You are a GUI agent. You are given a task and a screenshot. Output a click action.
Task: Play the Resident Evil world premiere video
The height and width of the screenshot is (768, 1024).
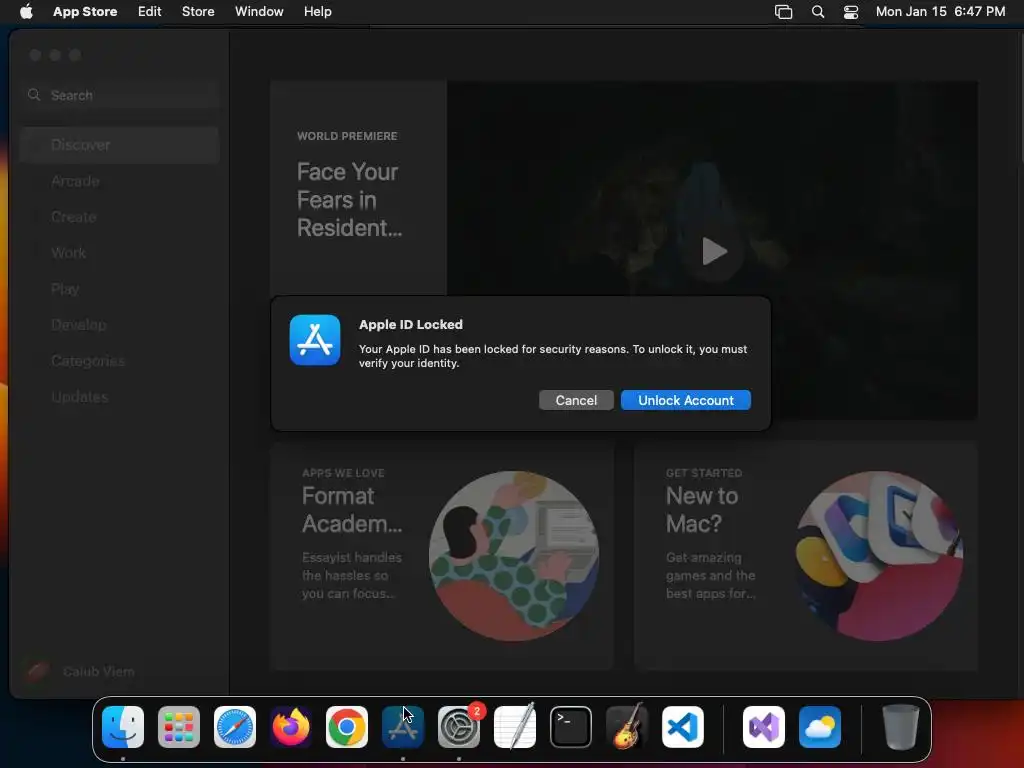pos(714,251)
